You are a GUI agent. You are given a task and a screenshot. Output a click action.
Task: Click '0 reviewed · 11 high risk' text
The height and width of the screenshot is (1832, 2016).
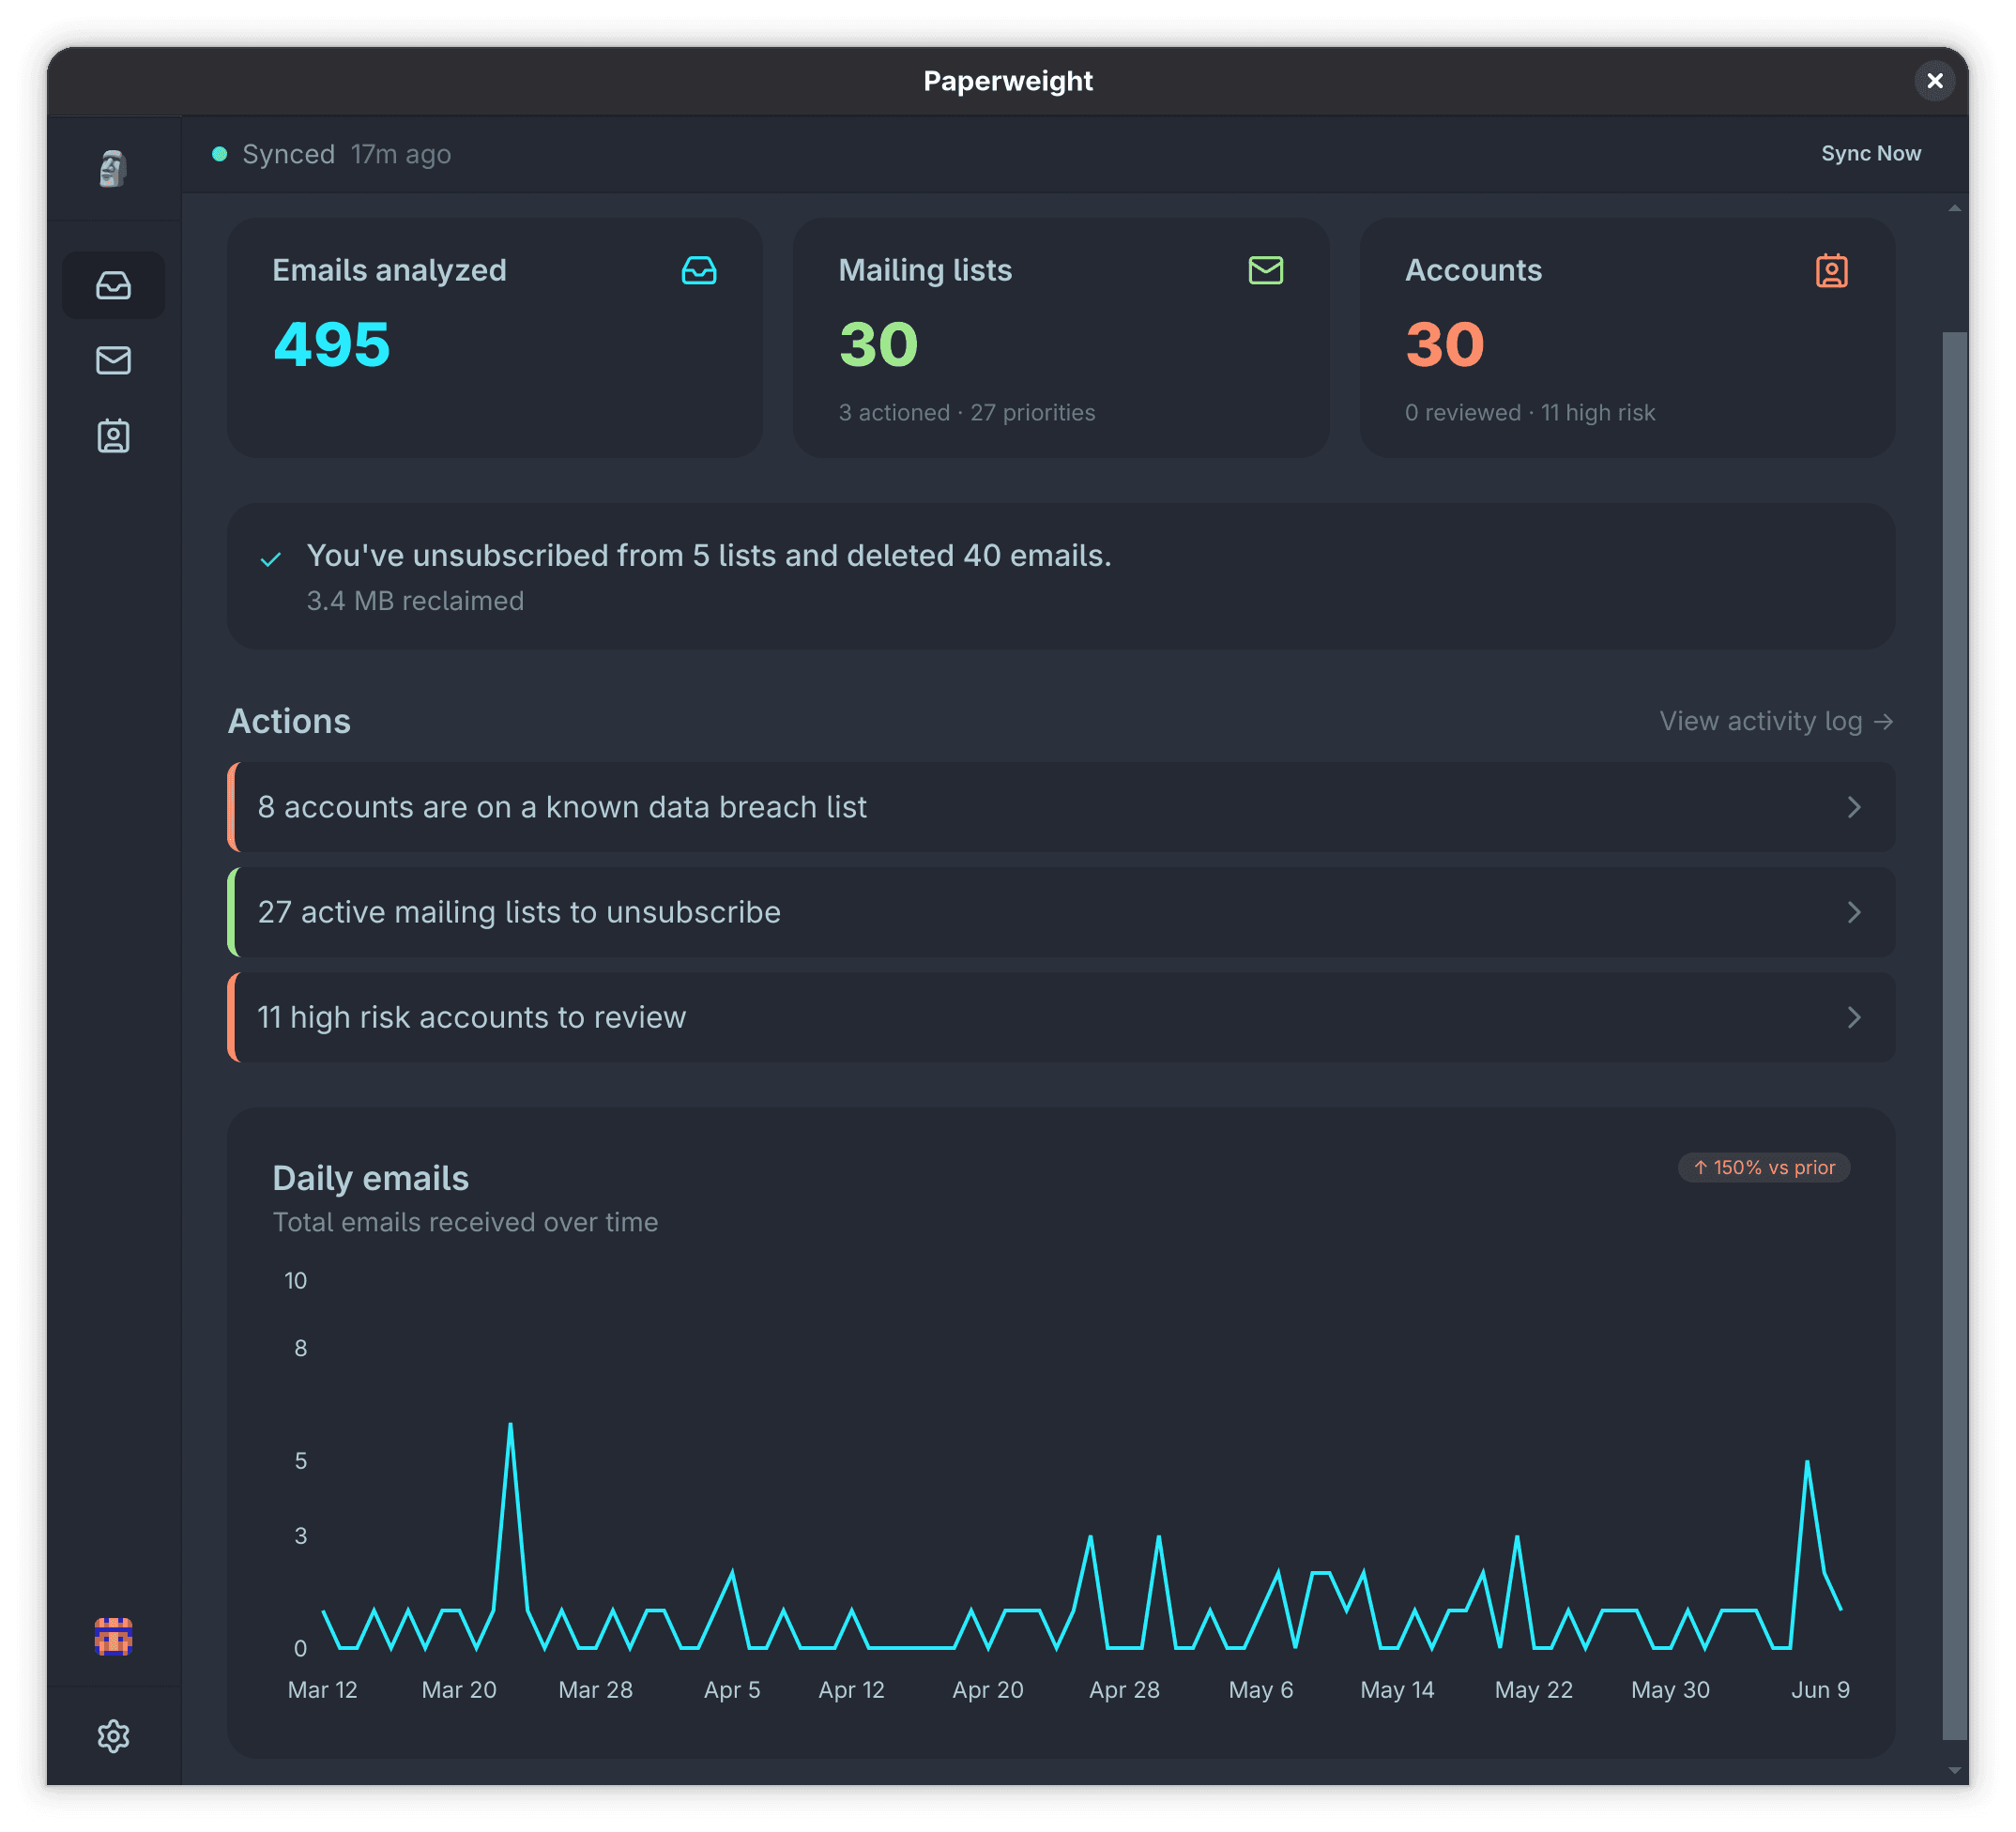[x=1529, y=412]
